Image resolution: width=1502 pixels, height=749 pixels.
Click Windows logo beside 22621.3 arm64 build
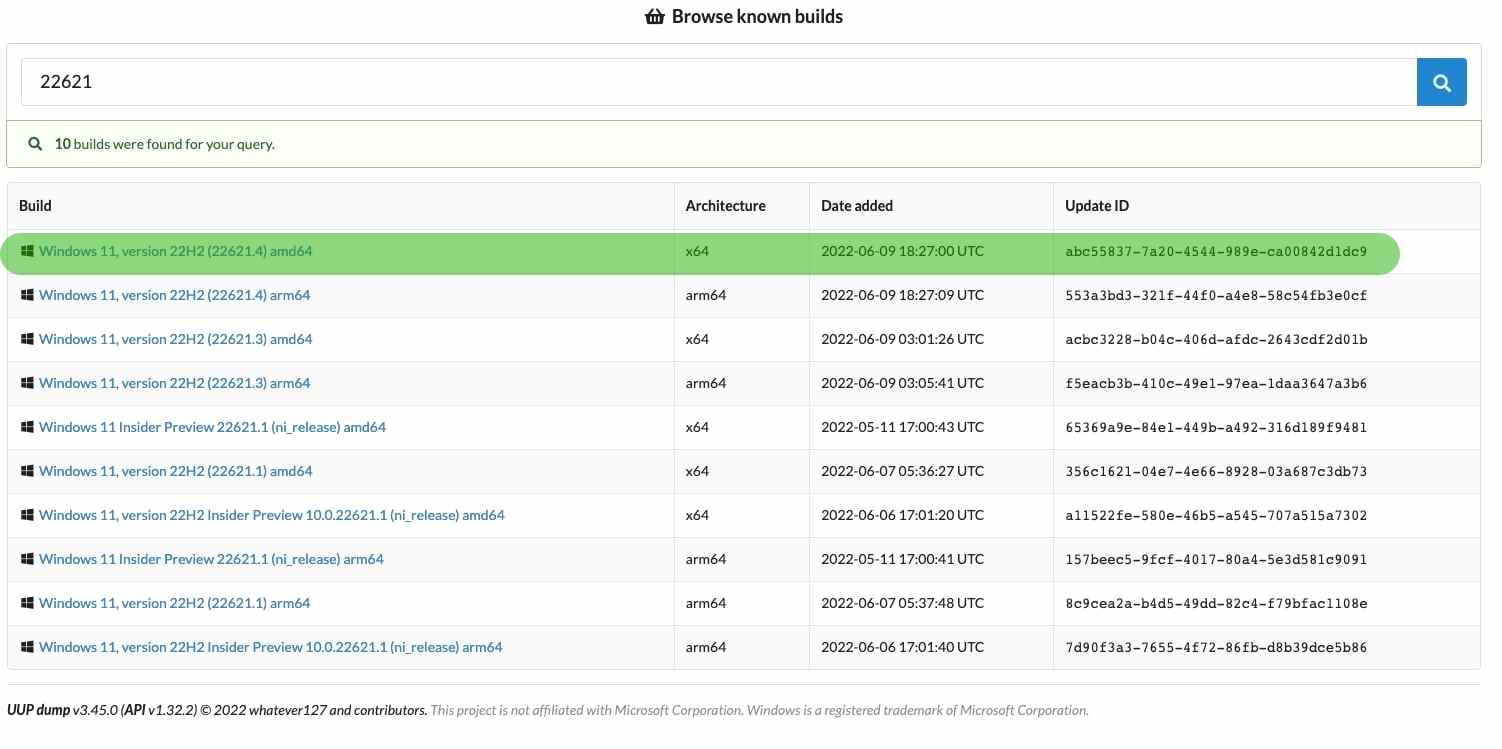[27, 383]
